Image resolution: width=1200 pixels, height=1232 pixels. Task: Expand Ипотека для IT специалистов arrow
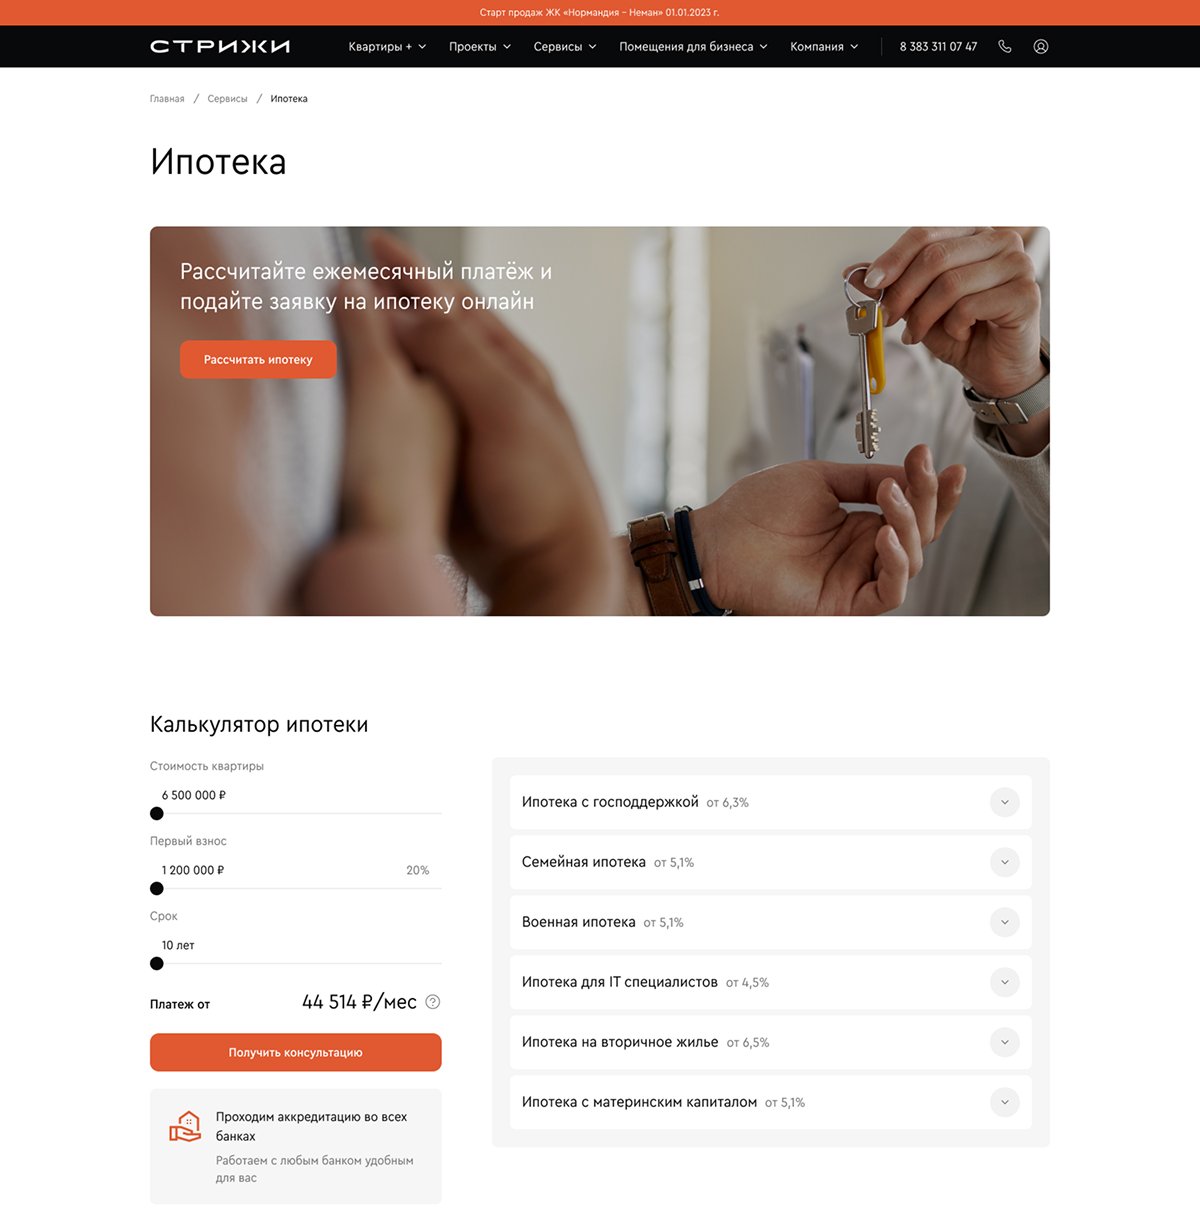(1005, 982)
